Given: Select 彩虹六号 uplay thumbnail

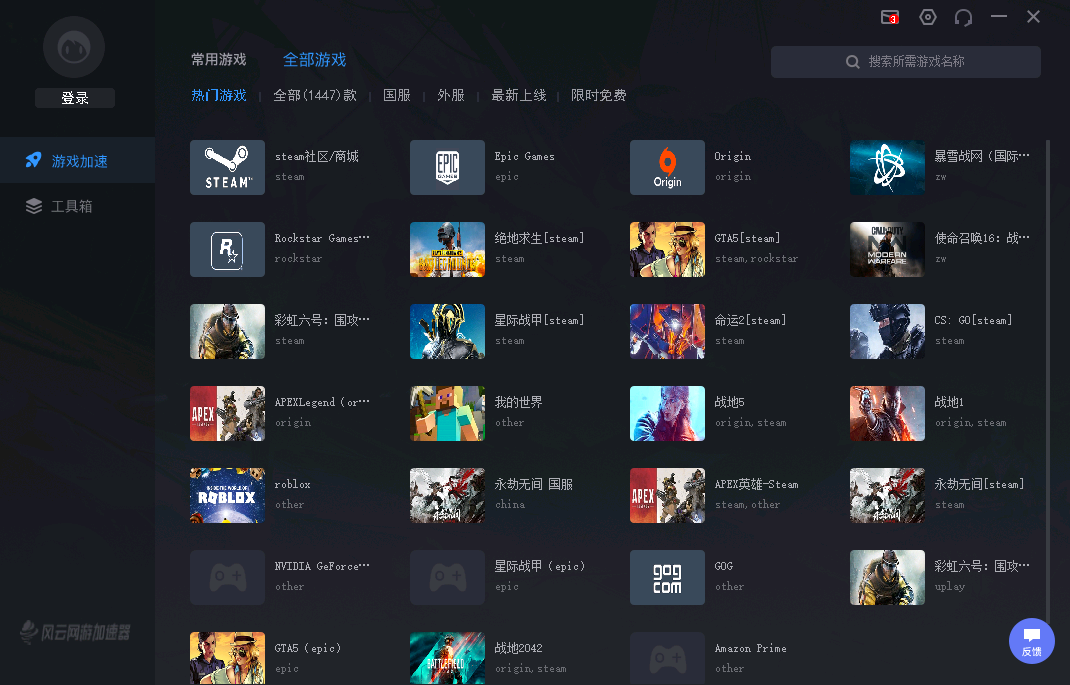Looking at the screenshot, I should coord(887,577).
